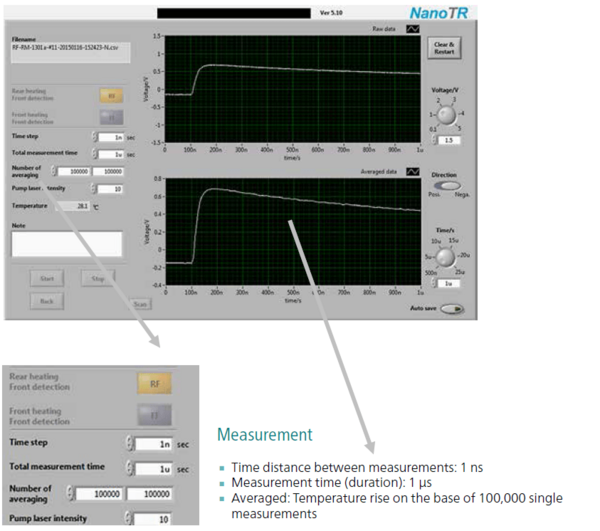Click the Time/s value field showing 1u
The height and width of the screenshot is (531, 600).
coord(449,283)
